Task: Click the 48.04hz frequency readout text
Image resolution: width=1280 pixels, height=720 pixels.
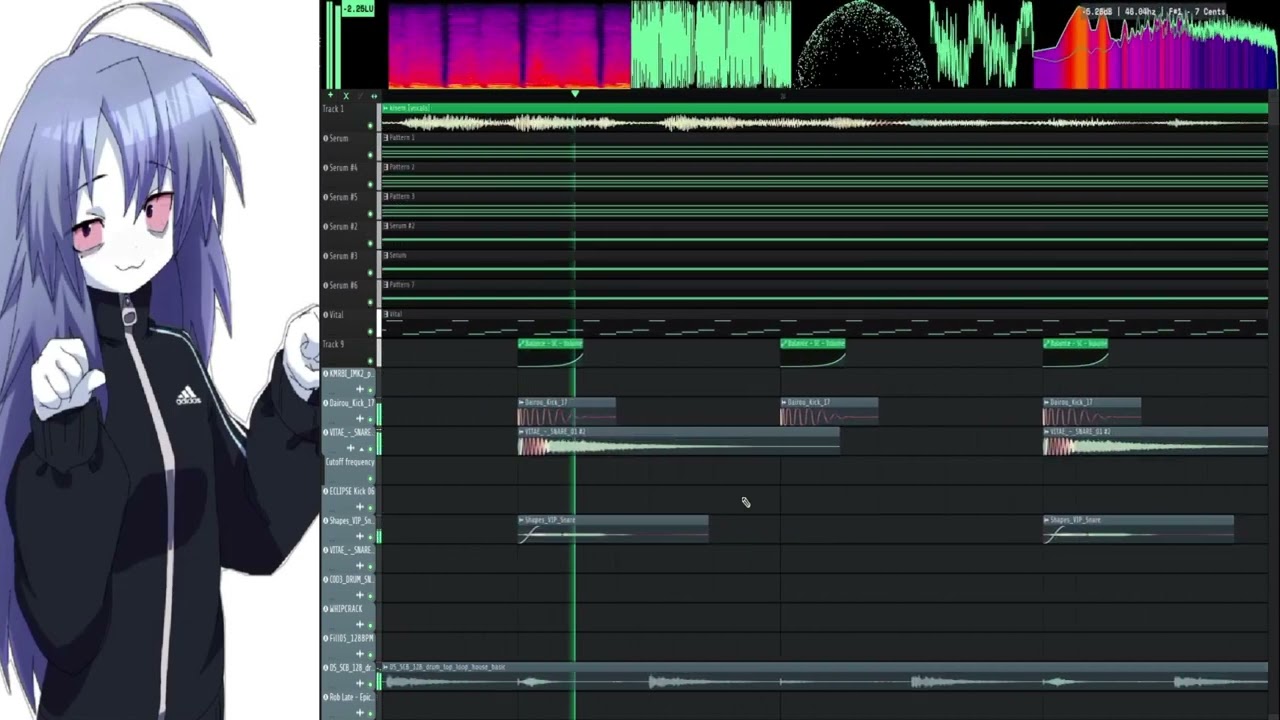Action: (1140, 12)
